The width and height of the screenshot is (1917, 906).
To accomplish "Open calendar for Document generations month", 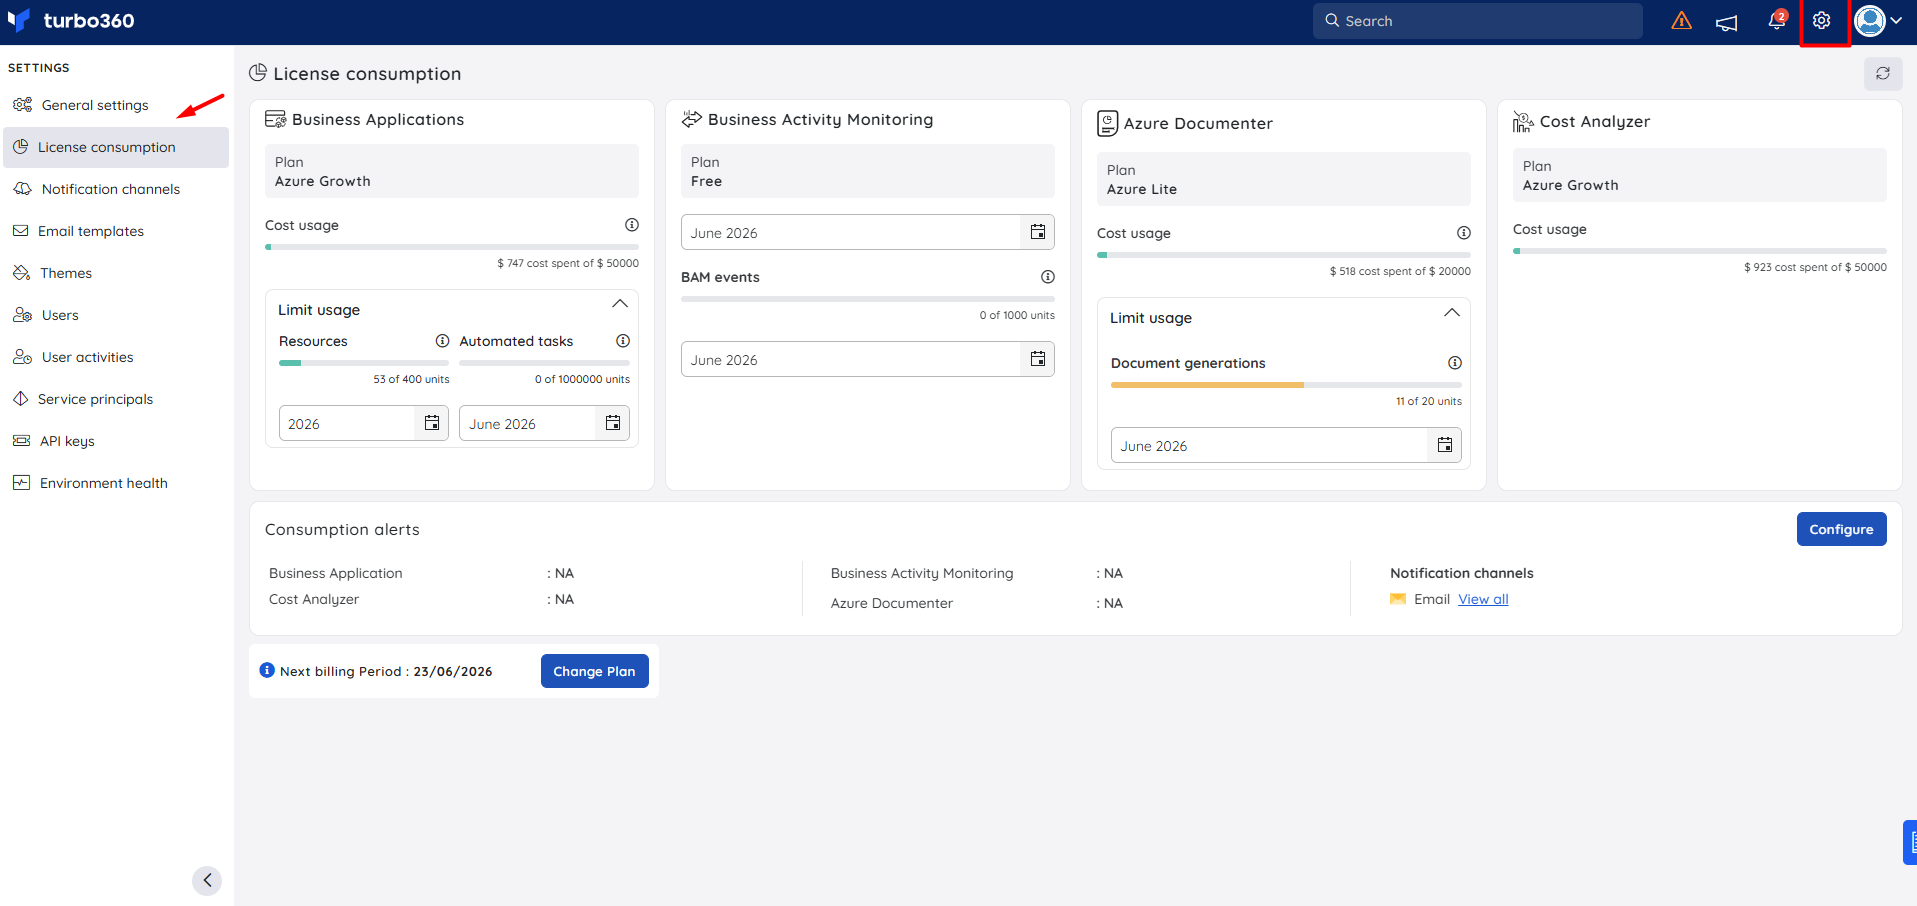I will pyautogui.click(x=1445, y=445).
